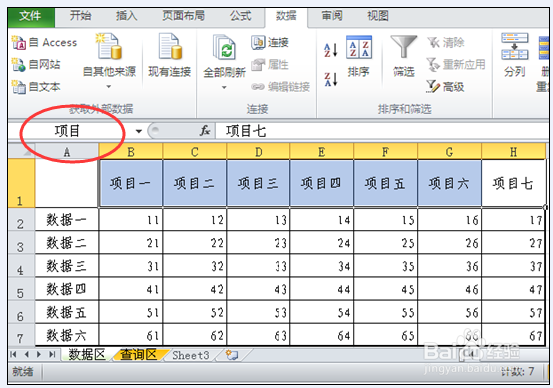This screenshot has width=553, height=388.
Task: Select cell 项目一
Action: 131,183
